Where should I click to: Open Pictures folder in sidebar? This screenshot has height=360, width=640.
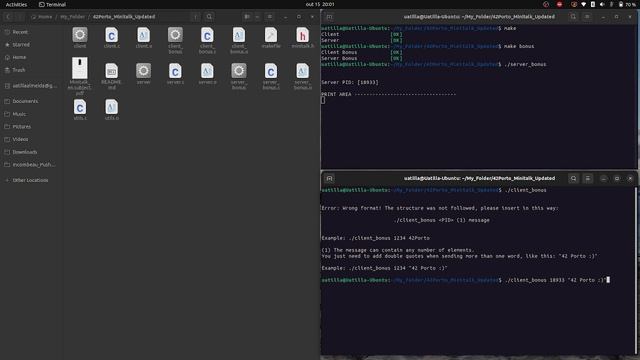point(32,127)
